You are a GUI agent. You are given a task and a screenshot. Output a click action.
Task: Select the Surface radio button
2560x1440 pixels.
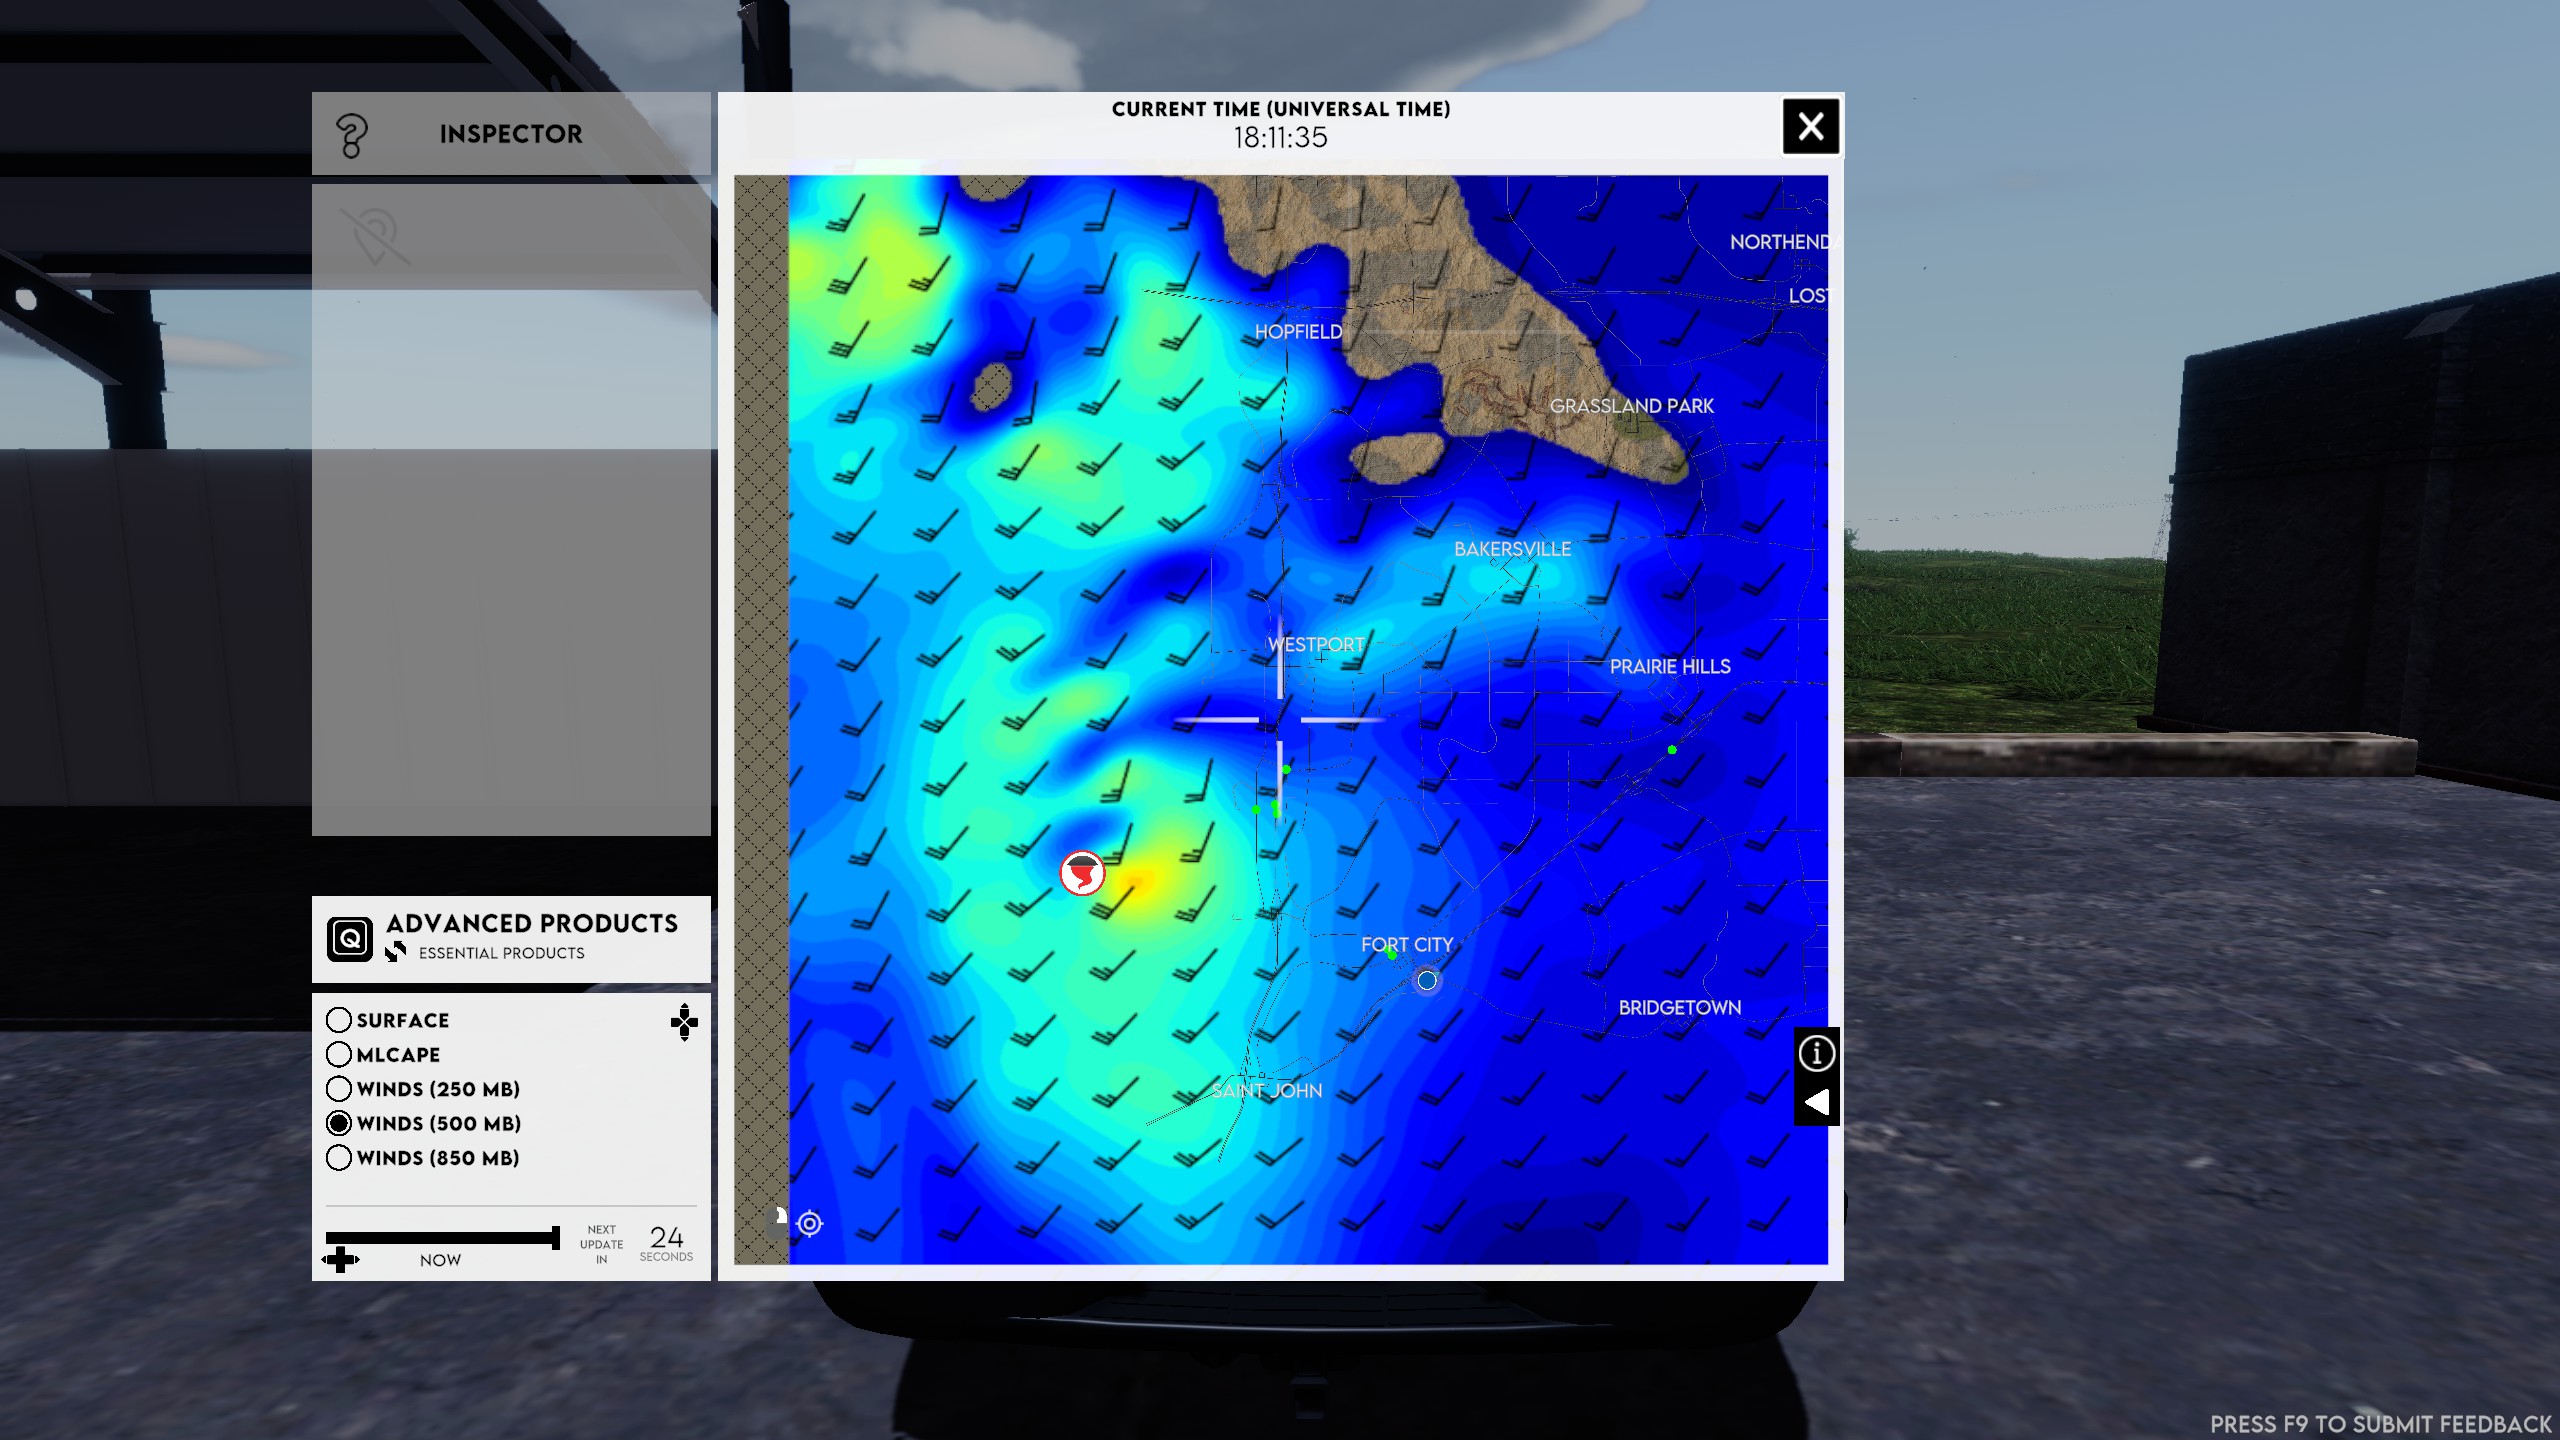click(x=339, y=1020)
